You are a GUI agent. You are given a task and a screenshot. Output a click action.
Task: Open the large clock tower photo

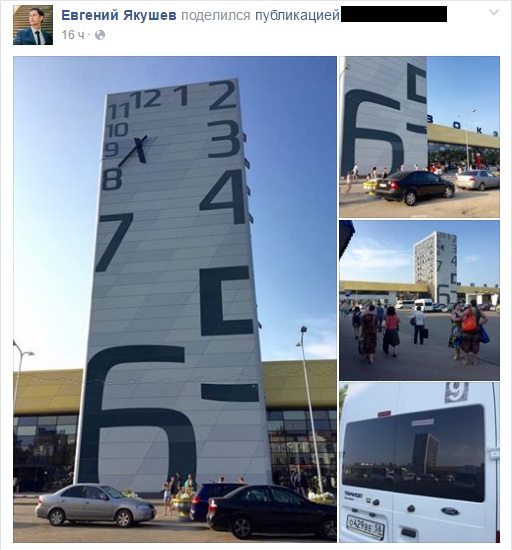pyautogui.click(x=175, y=299)
